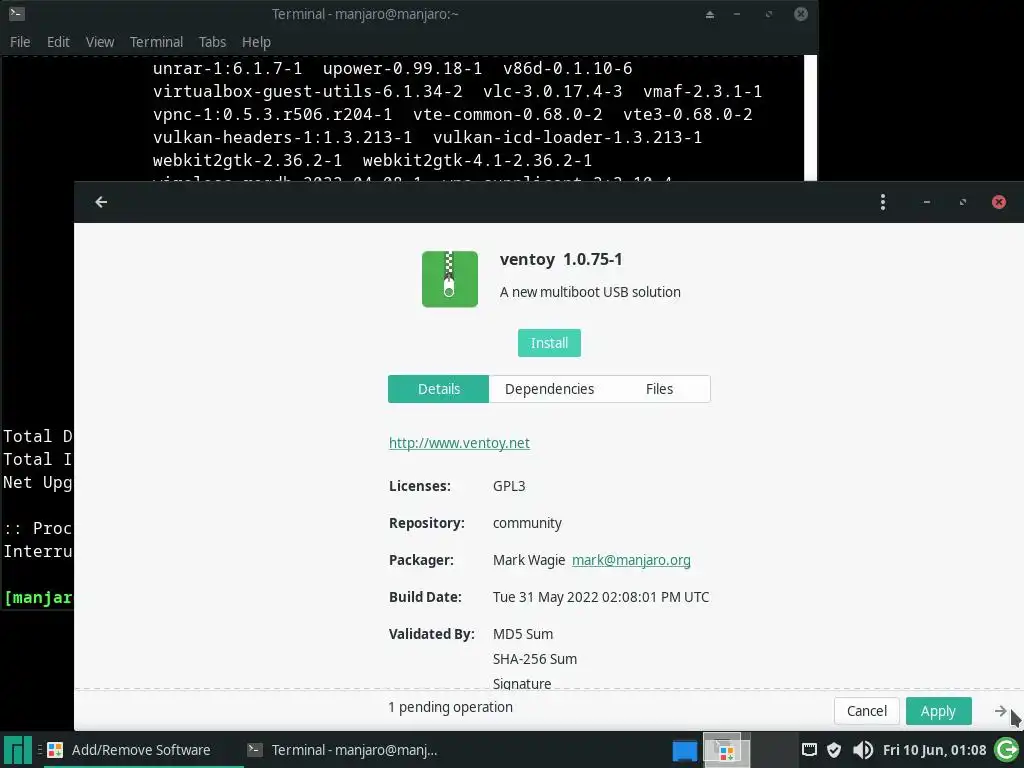The height and width of the screenshot is (768, 1024).
Task: Select the second workspace showing Pamac window
Action: 726,750
